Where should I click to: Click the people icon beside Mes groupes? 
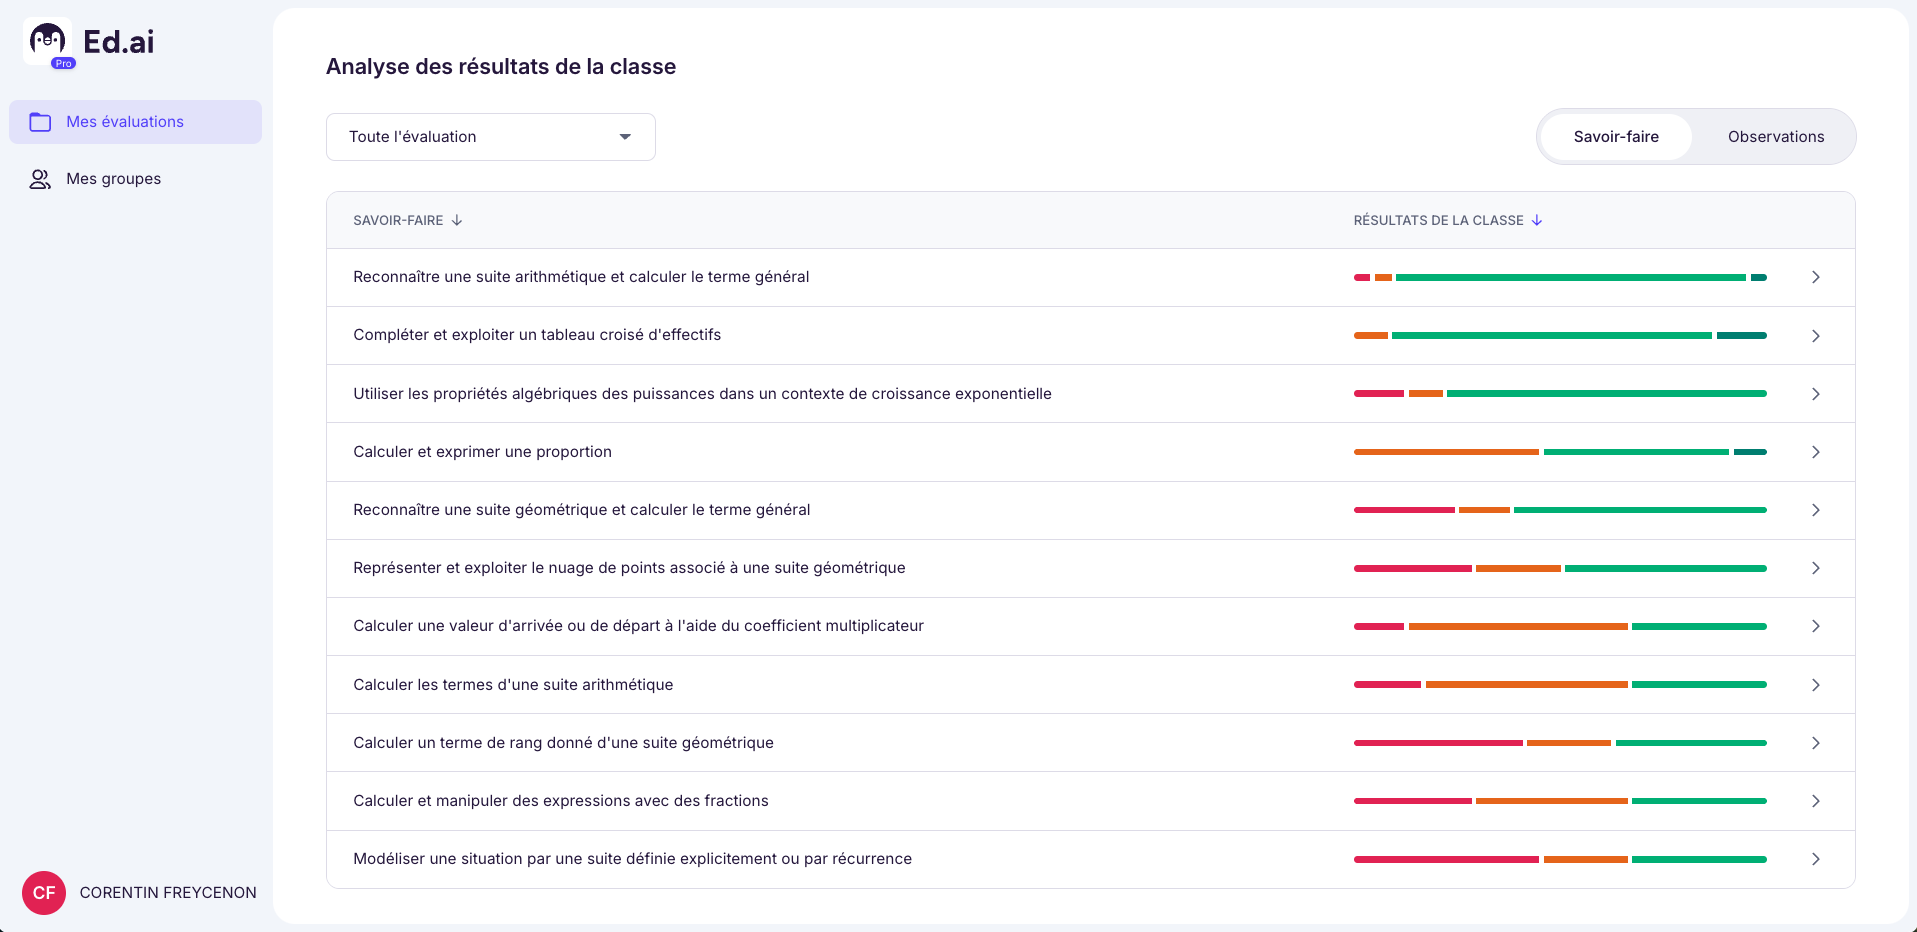40,179
